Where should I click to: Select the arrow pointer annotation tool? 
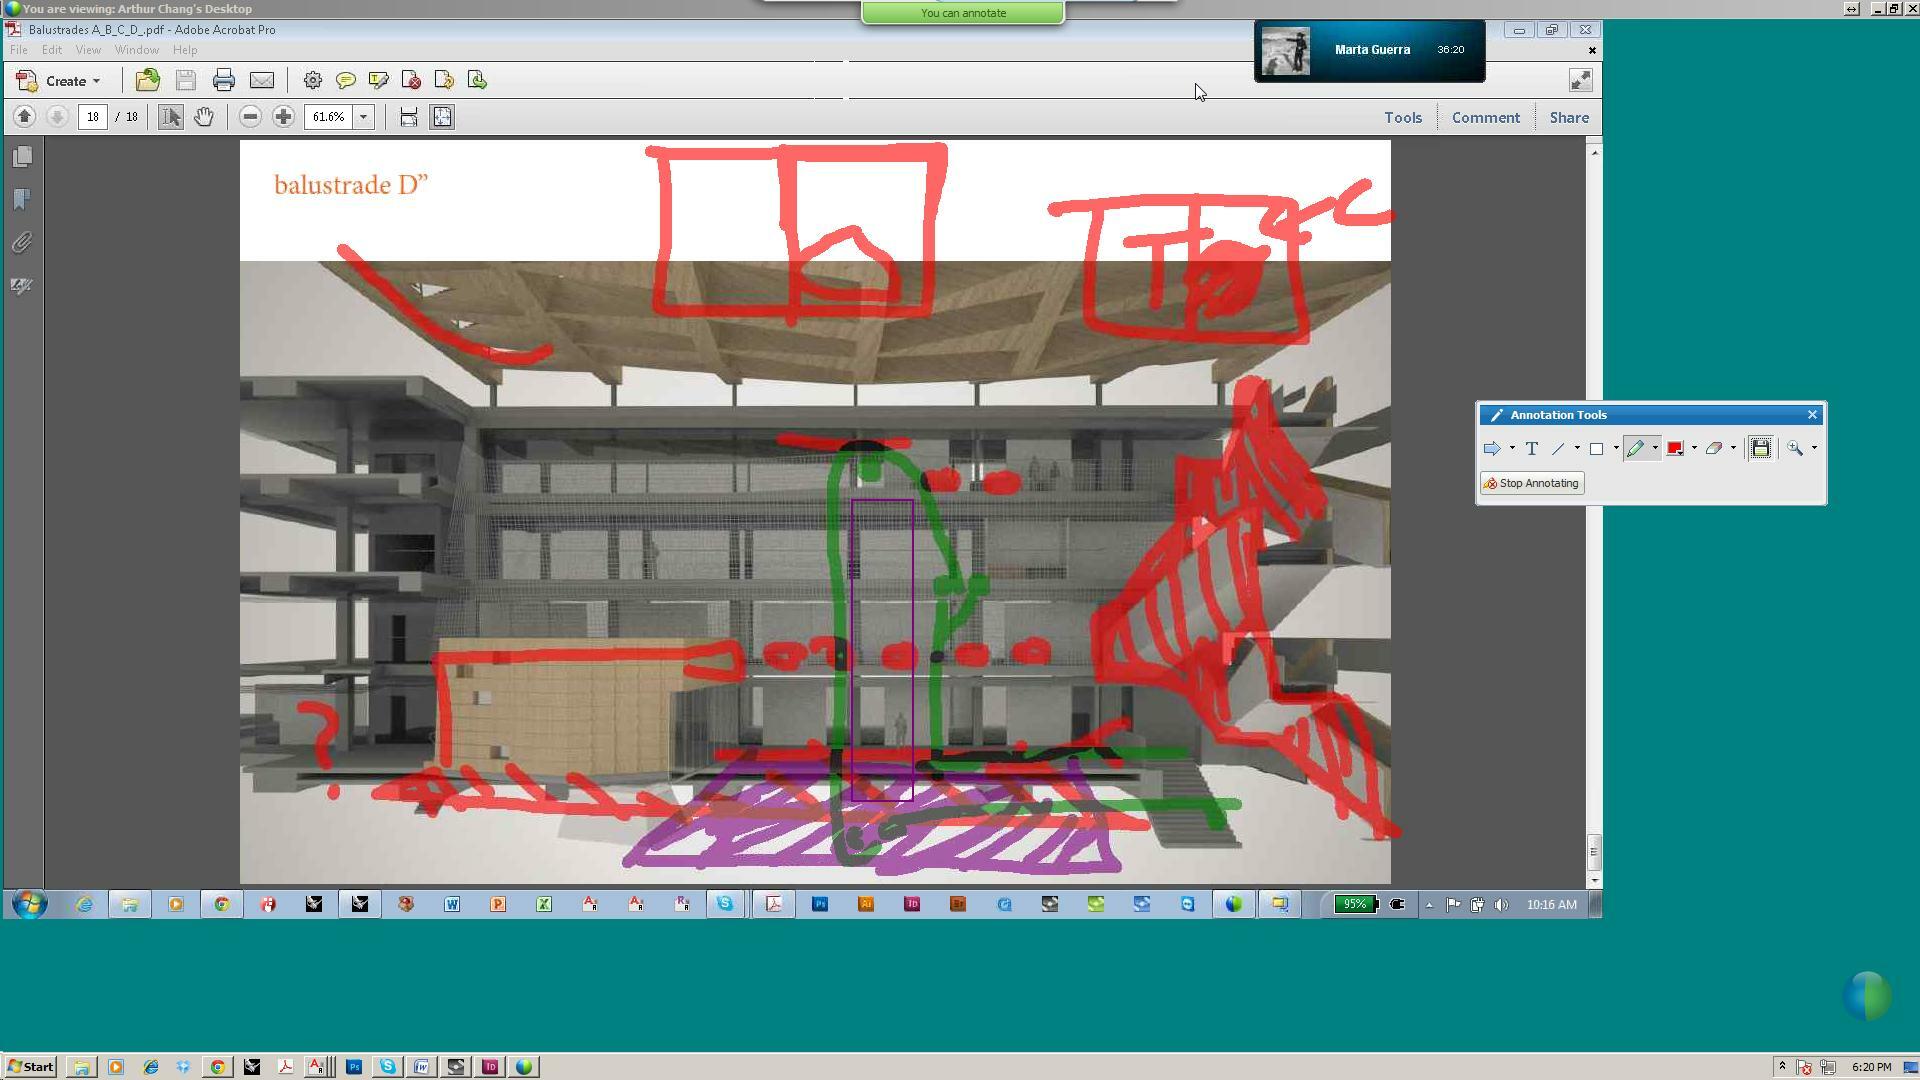click(1492, 449)
